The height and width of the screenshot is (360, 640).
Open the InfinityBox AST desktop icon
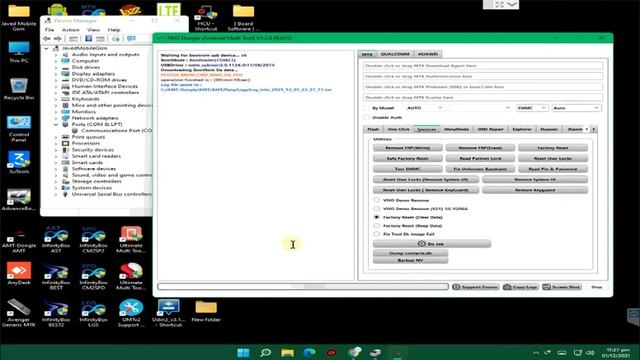[x=56, y=240]
